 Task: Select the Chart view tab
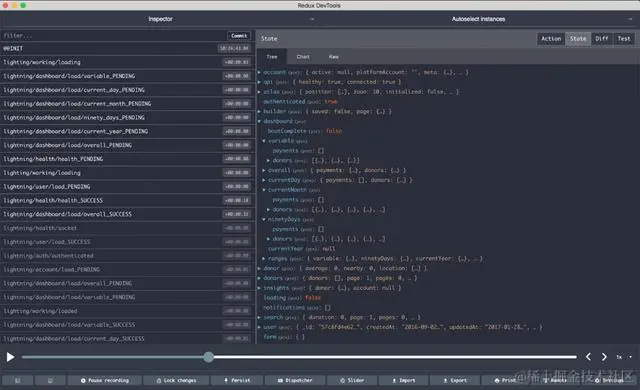[x=303, y=57]
